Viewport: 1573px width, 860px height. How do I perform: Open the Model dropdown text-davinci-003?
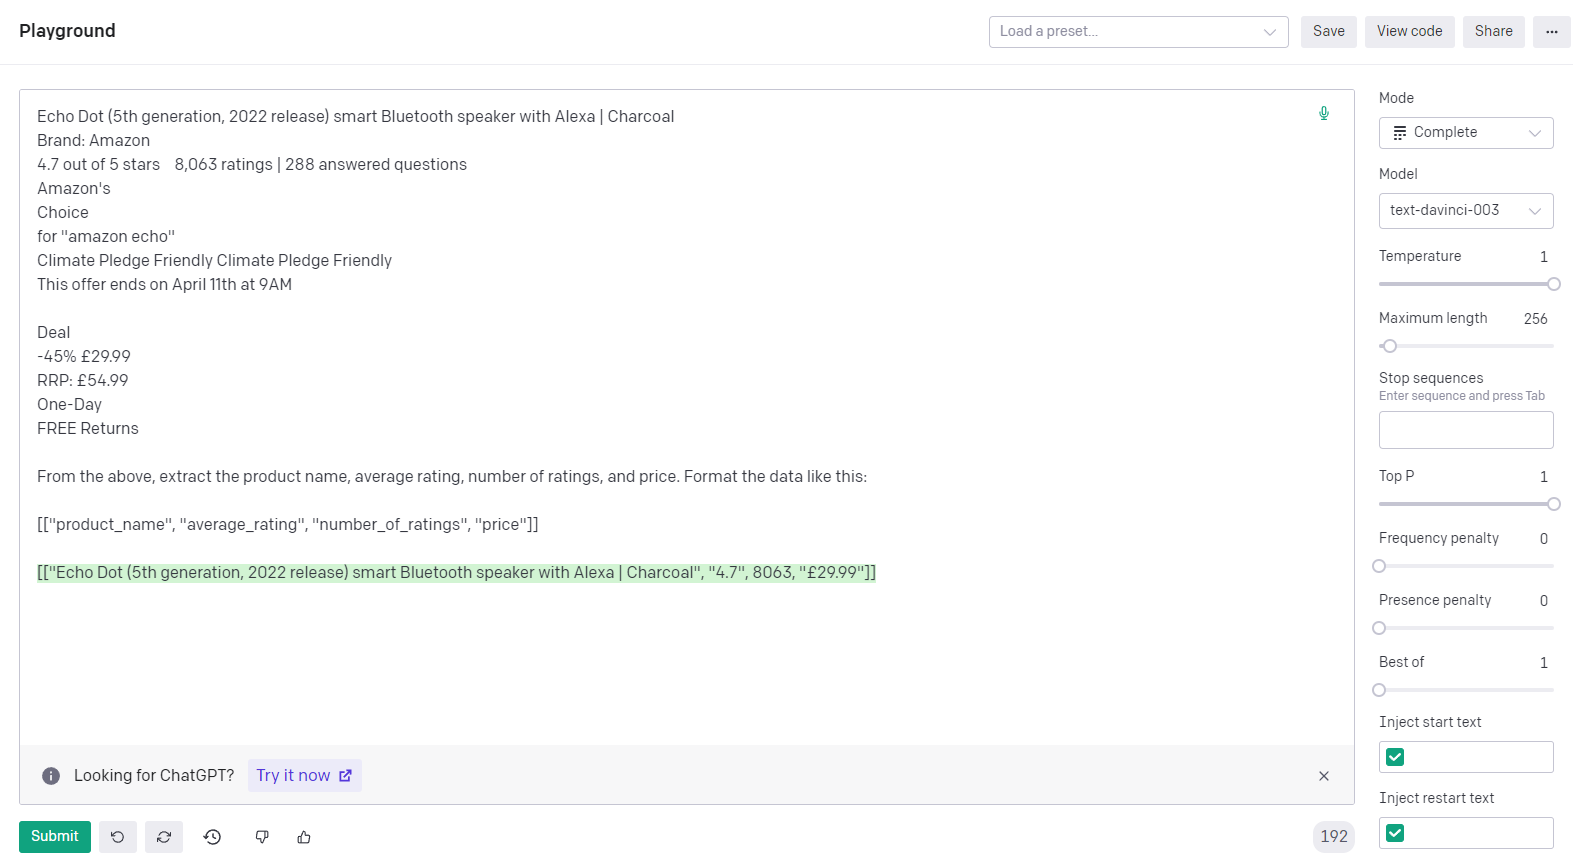point(1465,211)
